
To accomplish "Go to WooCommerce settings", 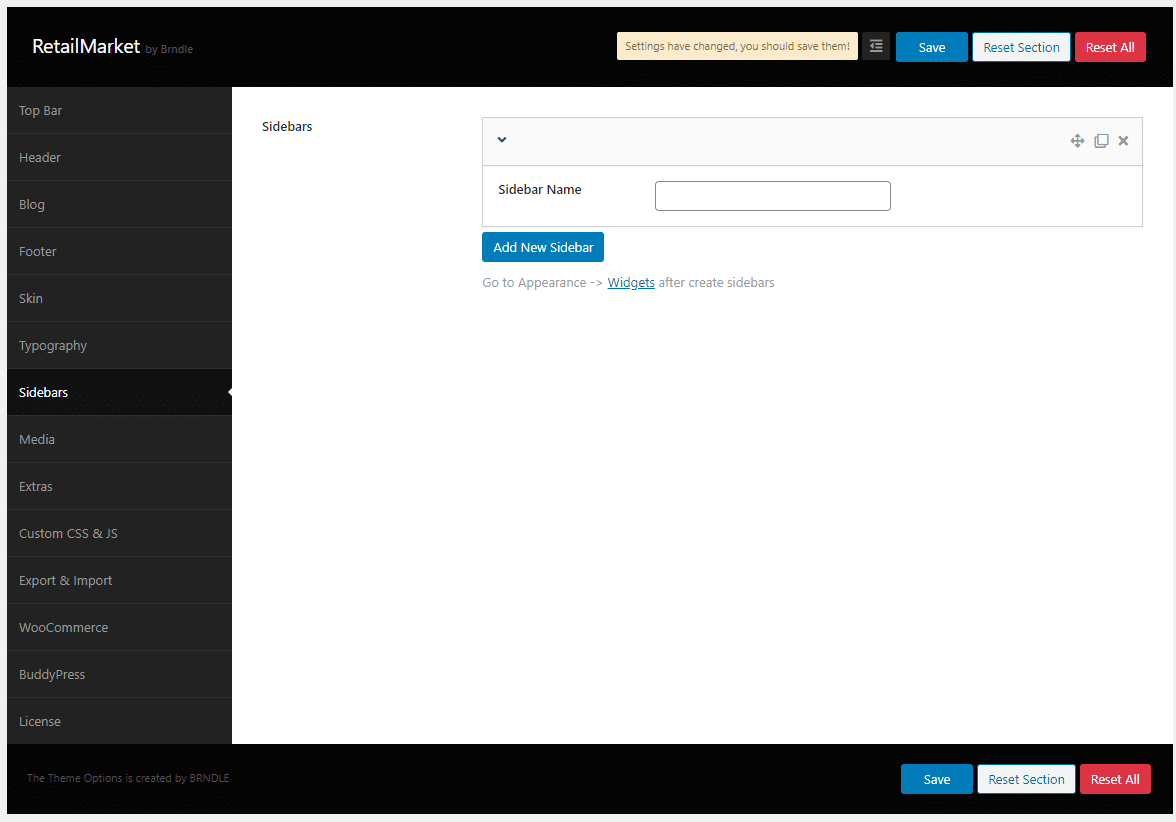I will pyautogui.click(x=119, y=628).
